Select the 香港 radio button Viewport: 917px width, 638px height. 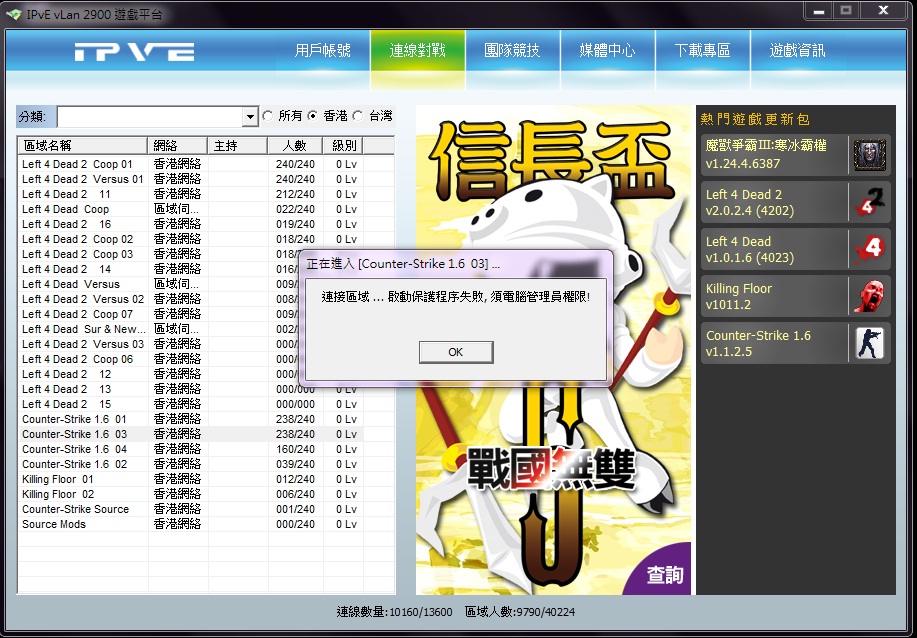tap(313, 116)
